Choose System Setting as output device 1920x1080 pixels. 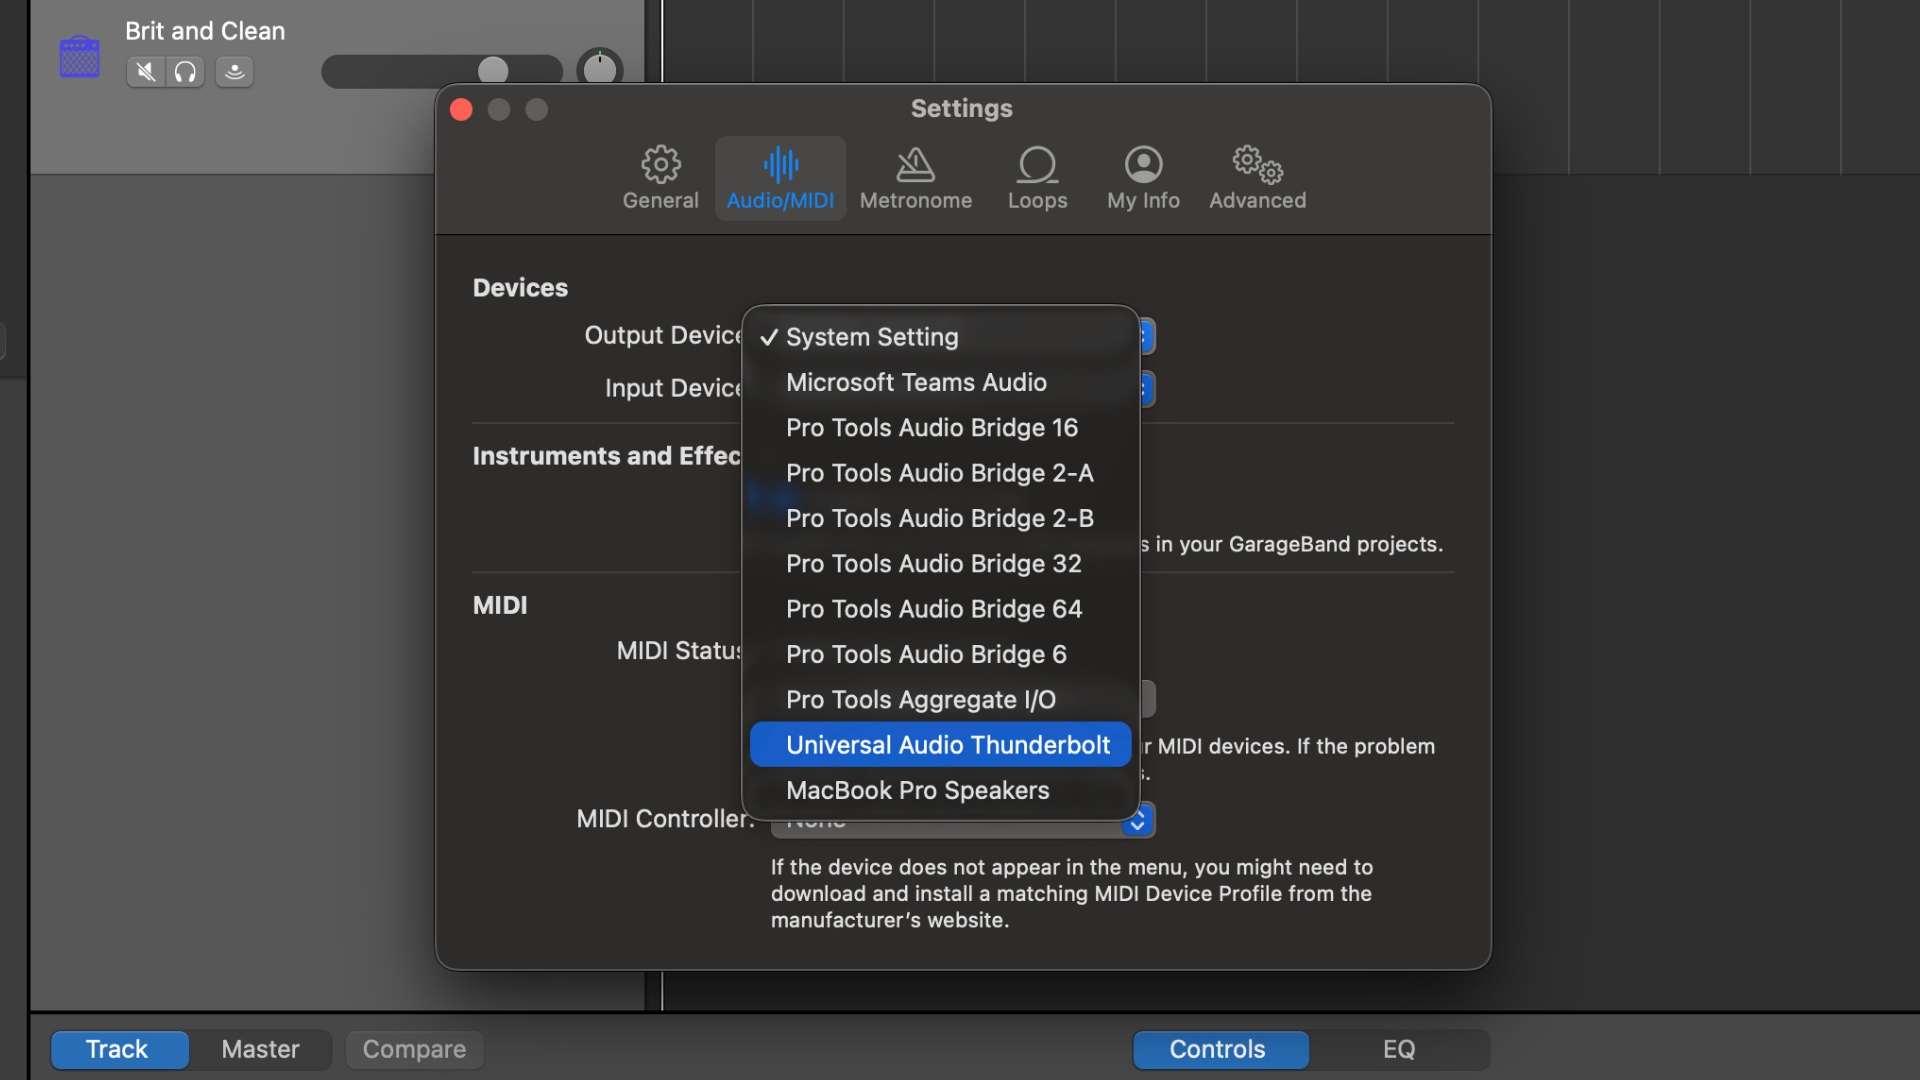pos(940,337)
